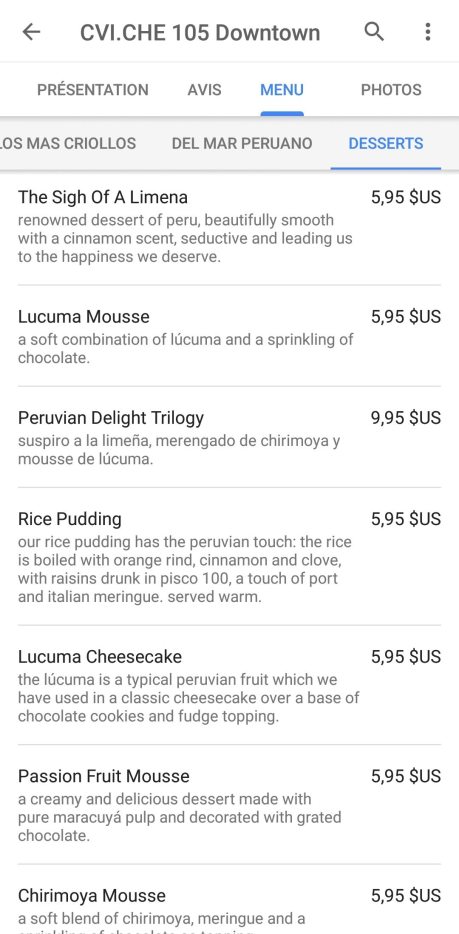This screenshot has width=459, height=934.
Task: Open The Sigh Of A Limena item
Action: (x=229, y=227)
